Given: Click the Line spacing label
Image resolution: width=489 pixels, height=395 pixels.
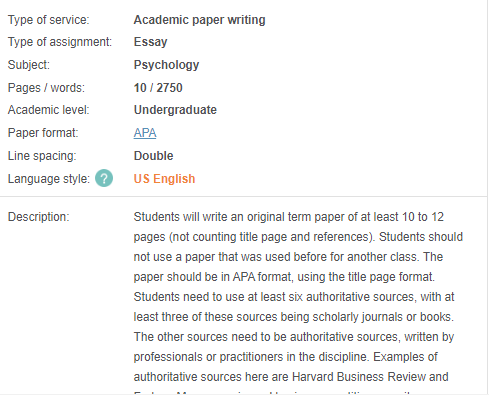Looking at the screenshot, I should click(42, 156).
